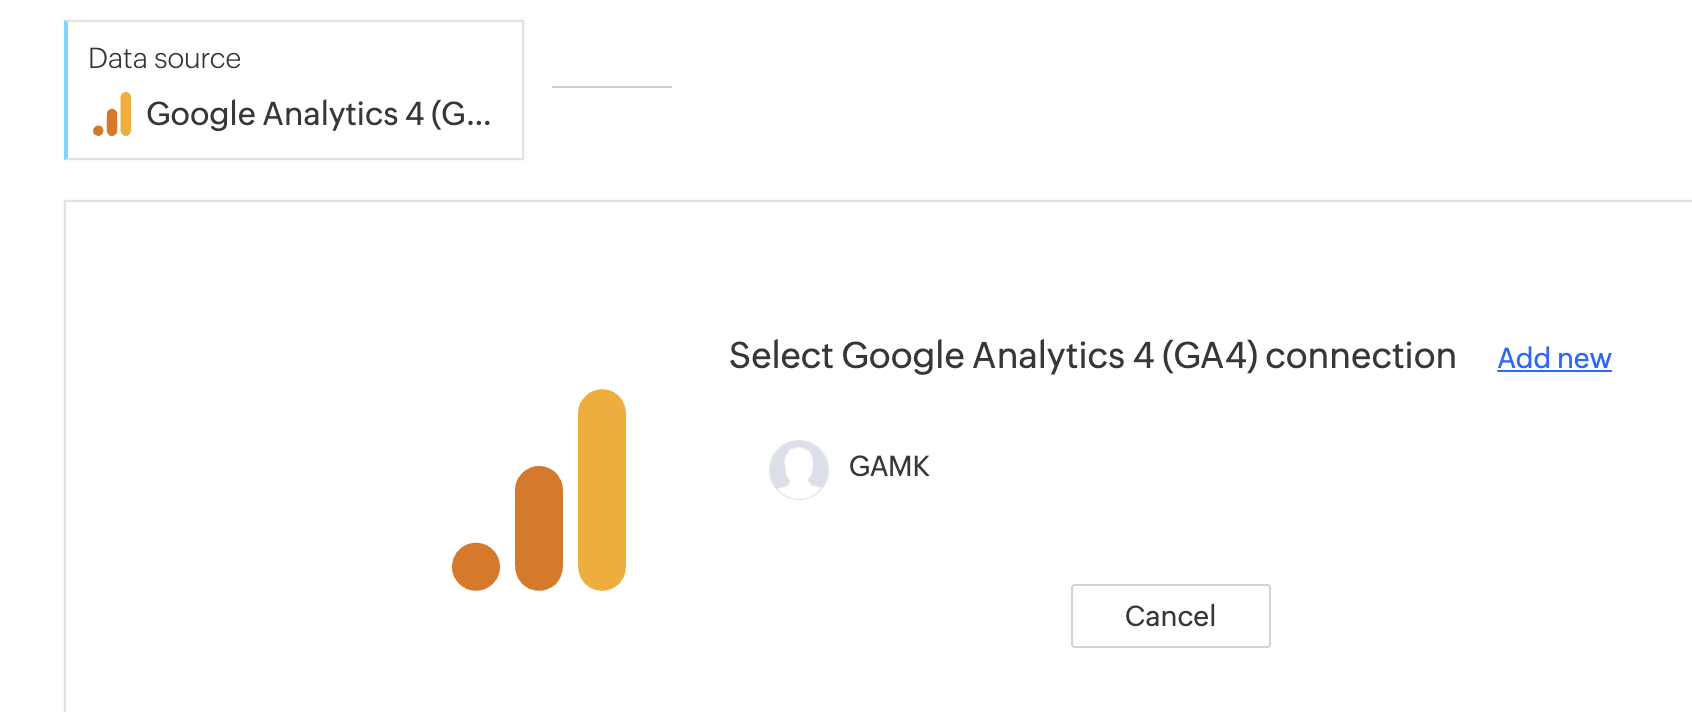Screen dimensions: 1692x712
Task: Click the word 'connection' in the heading
Action: click(1360, 356)
